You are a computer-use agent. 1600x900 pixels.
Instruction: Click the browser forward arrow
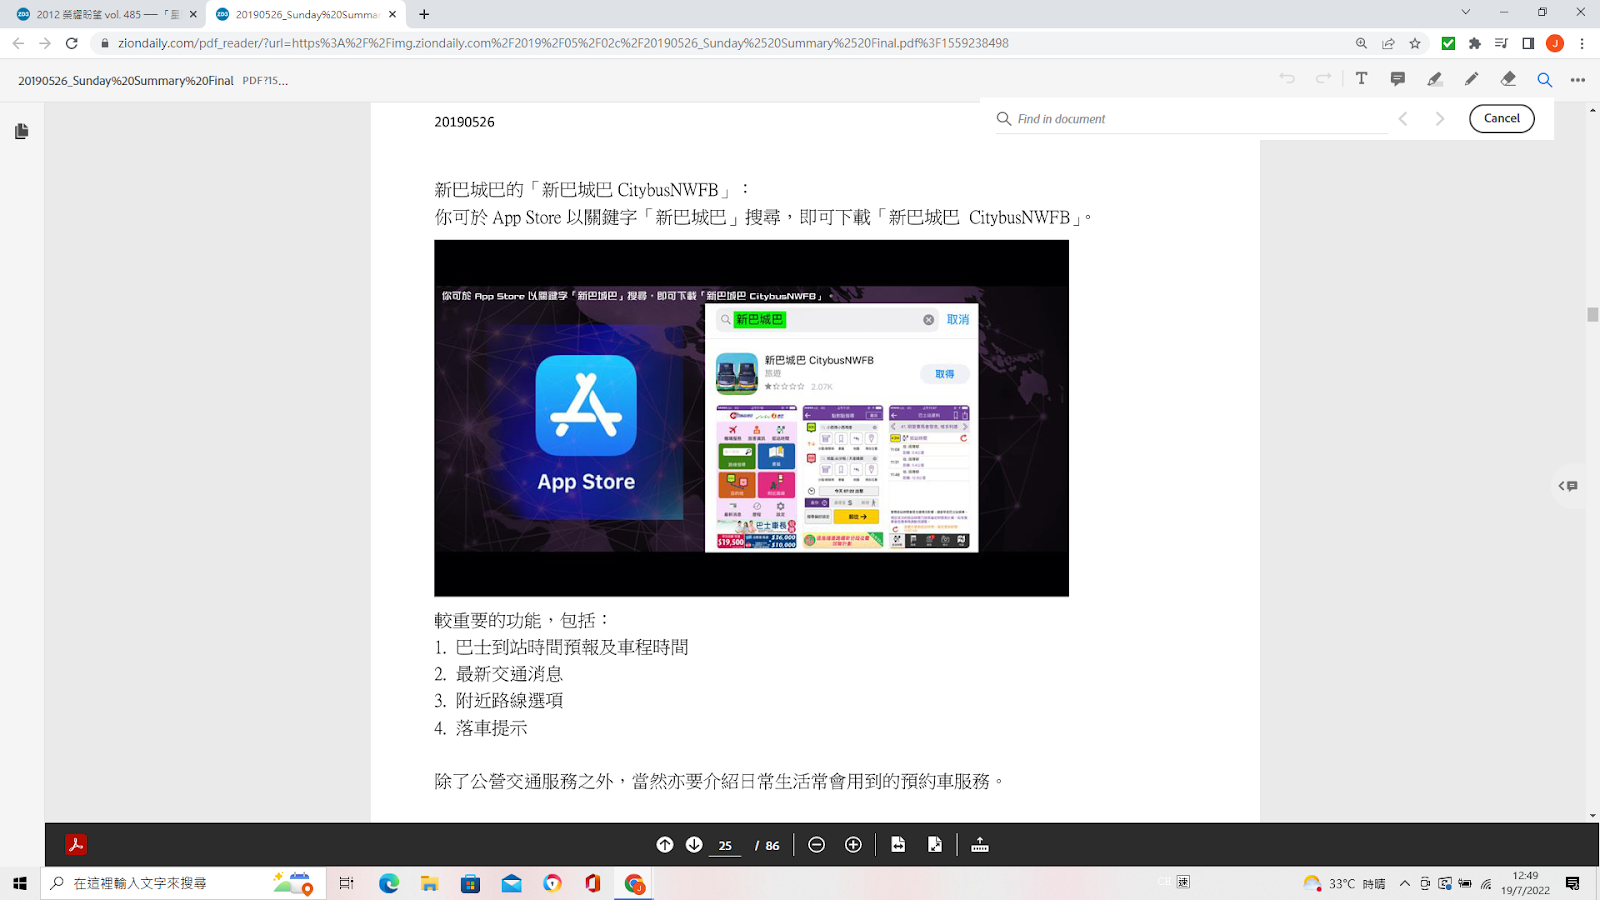(x=45, y=43)
